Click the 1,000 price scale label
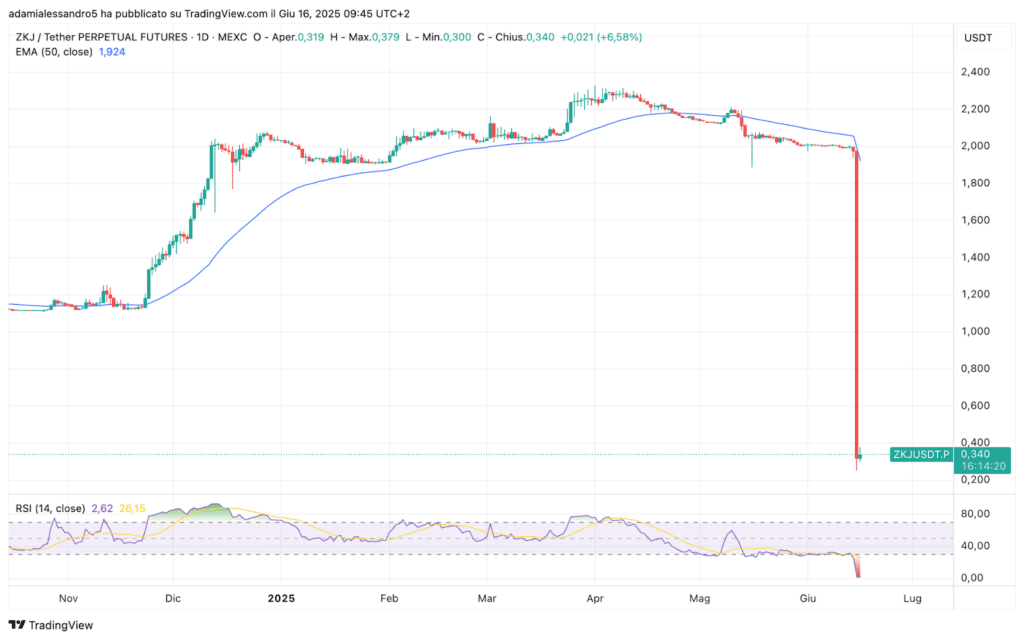Viewport: 1024px width, 640px height. tap(975, 331)
